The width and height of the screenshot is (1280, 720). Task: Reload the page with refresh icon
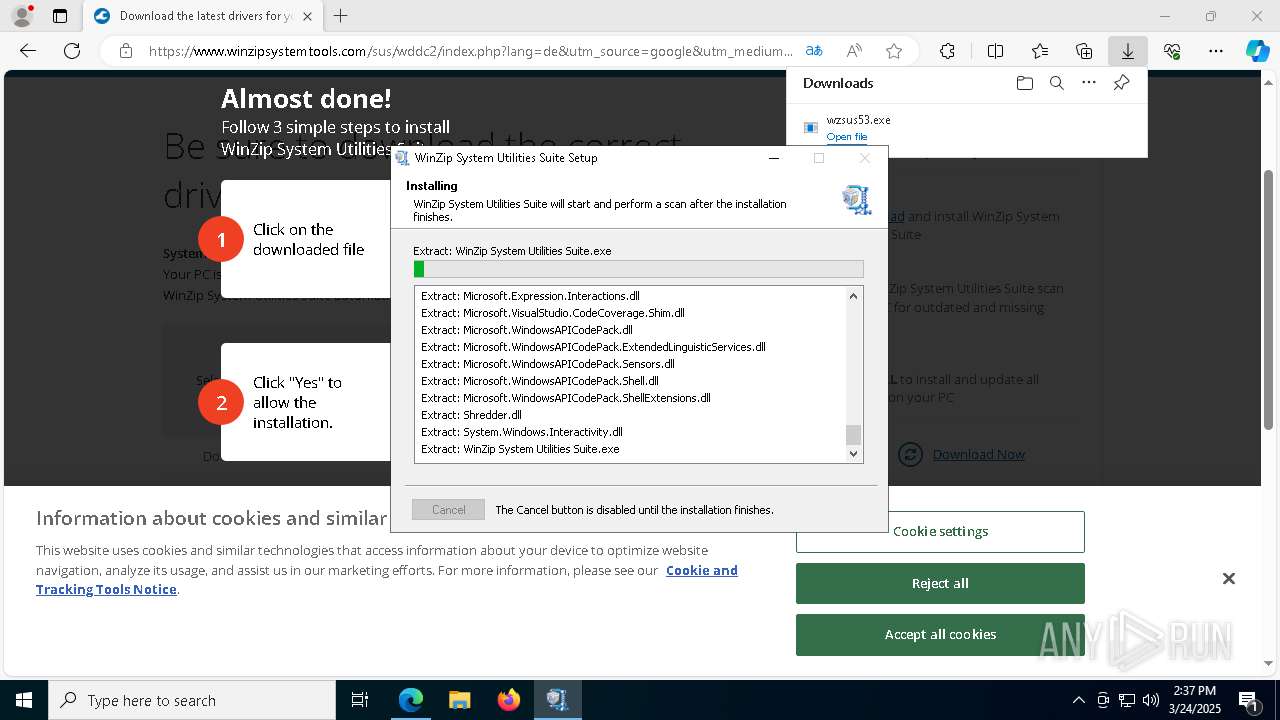point(72,51)
